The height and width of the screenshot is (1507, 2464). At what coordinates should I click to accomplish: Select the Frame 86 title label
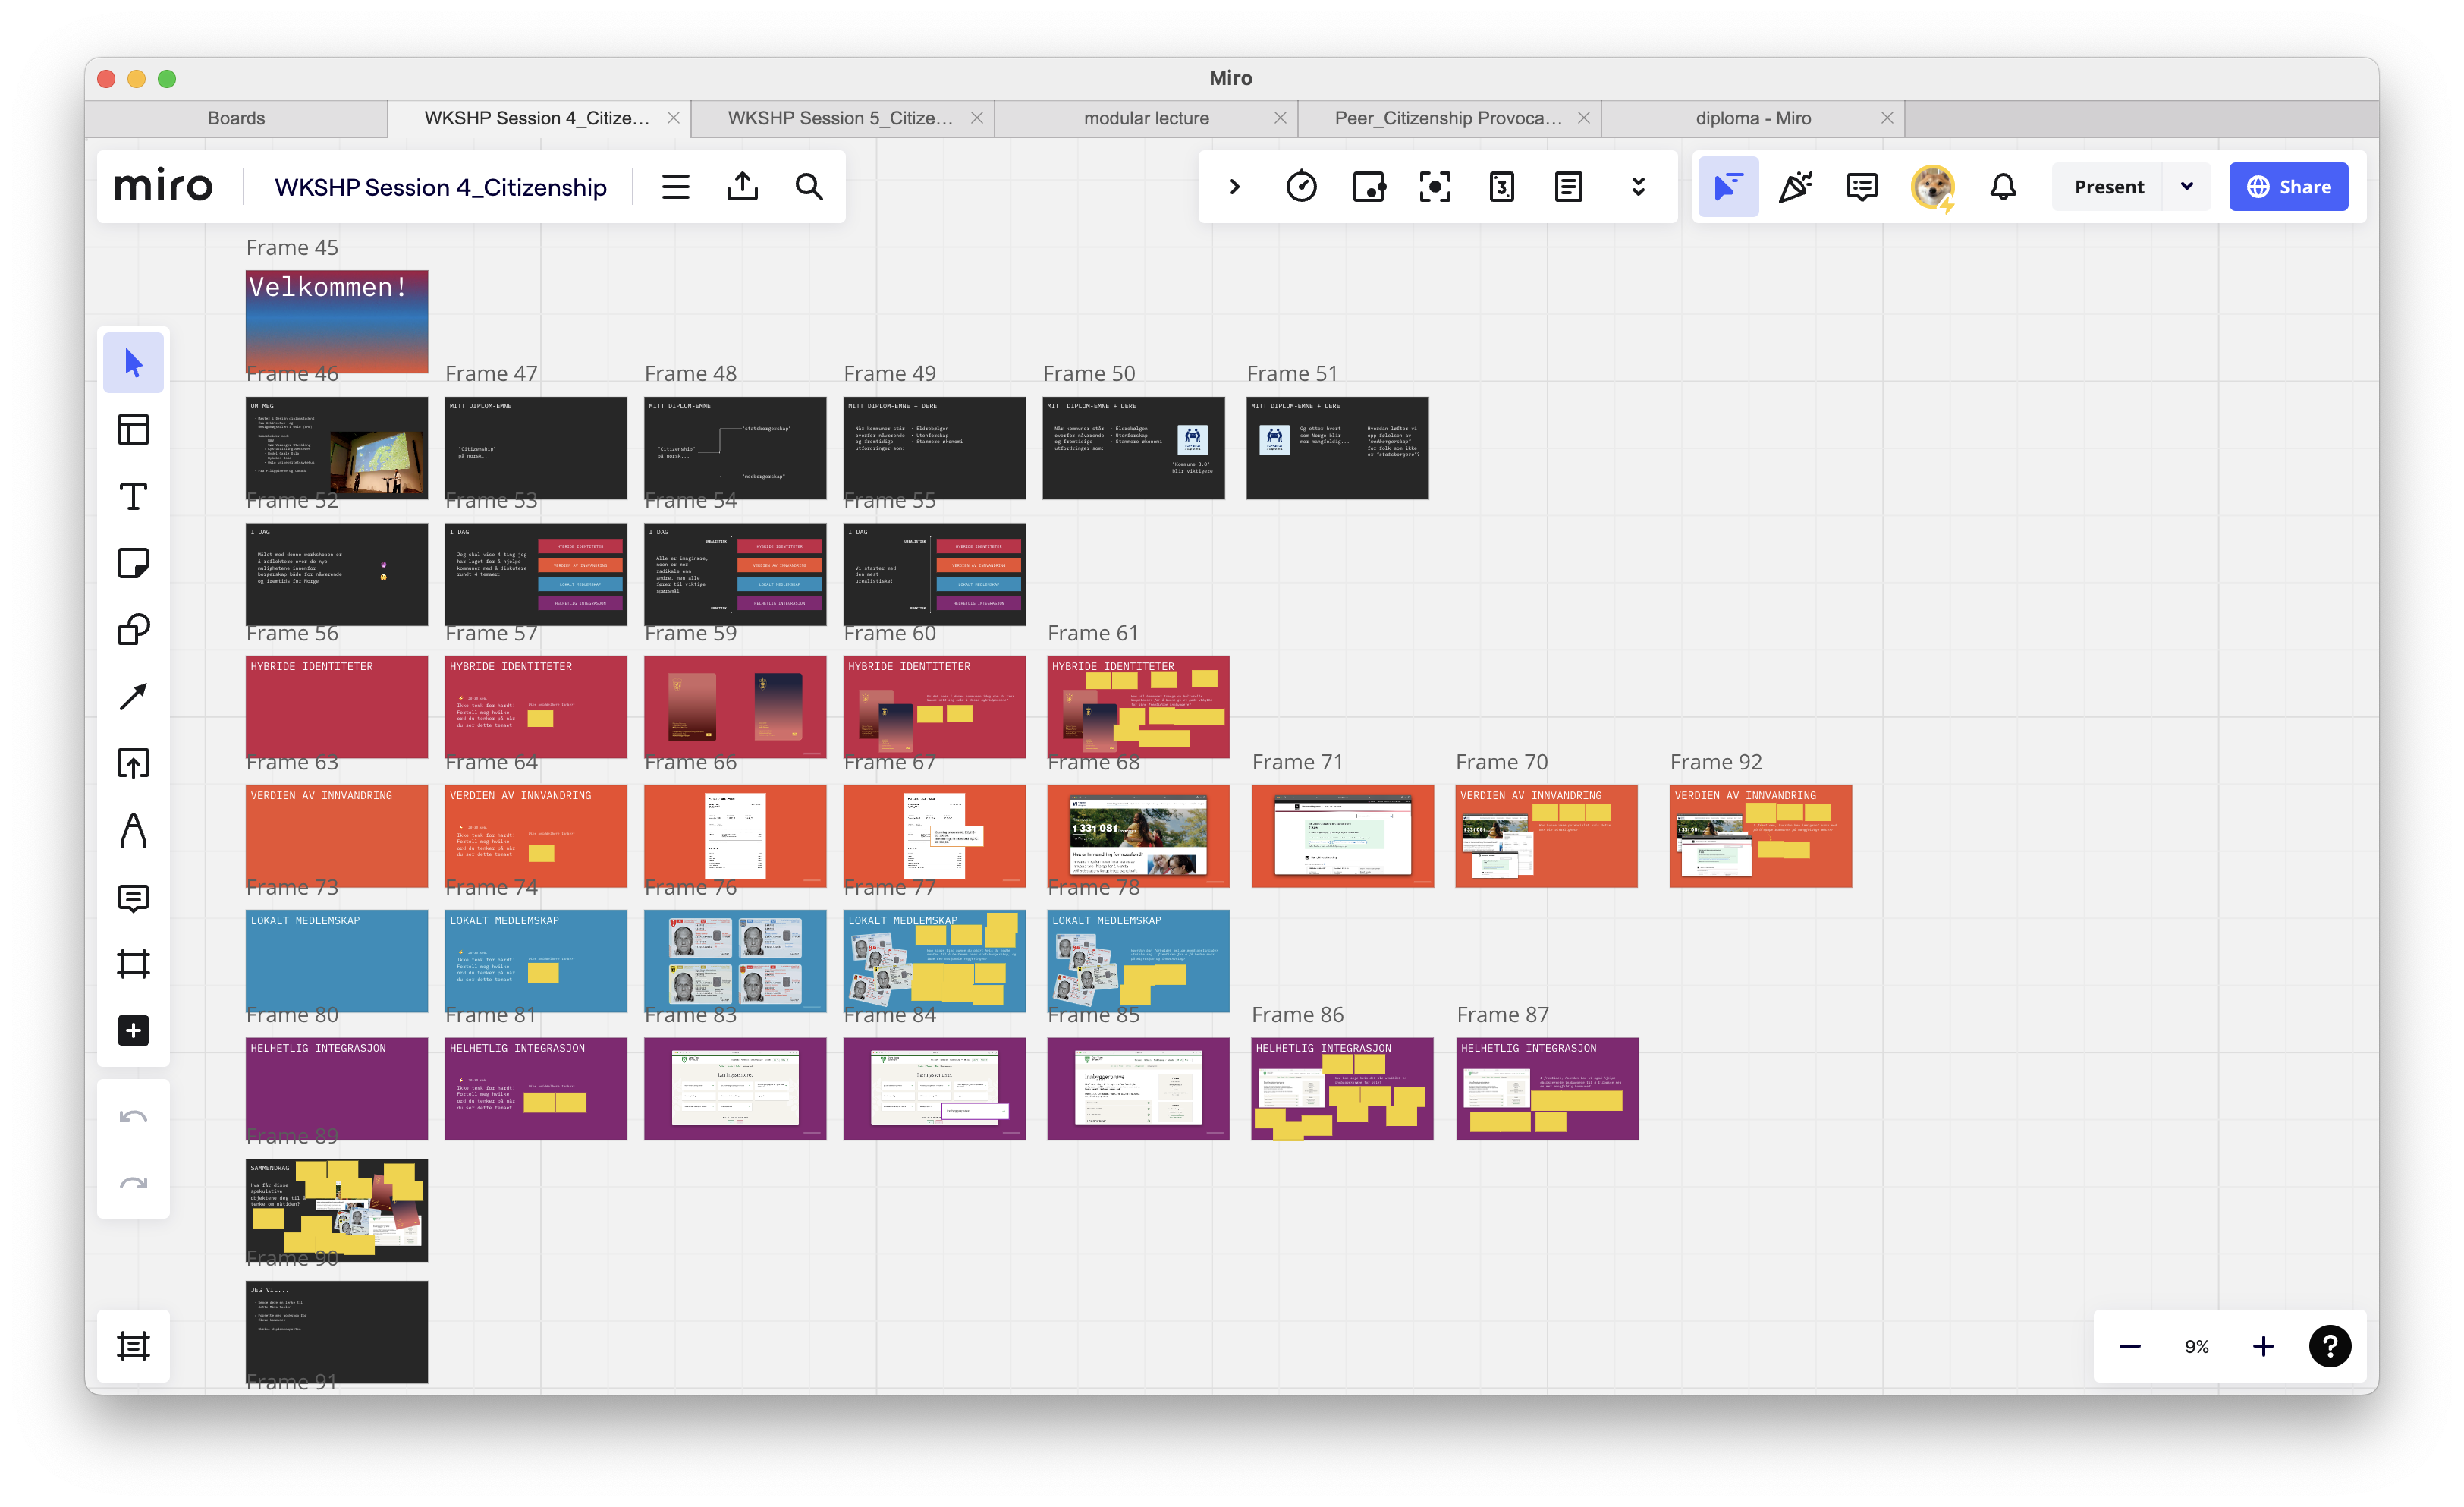pyautogui.click(x=1297, y=1015)
